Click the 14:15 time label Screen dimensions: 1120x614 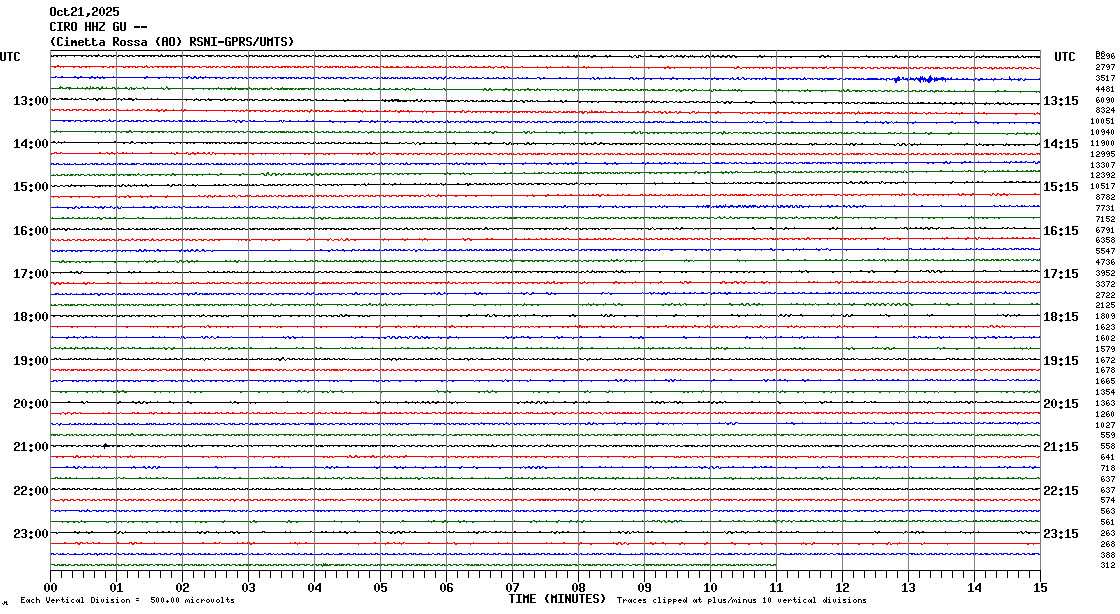click(x=1061, y=144)
